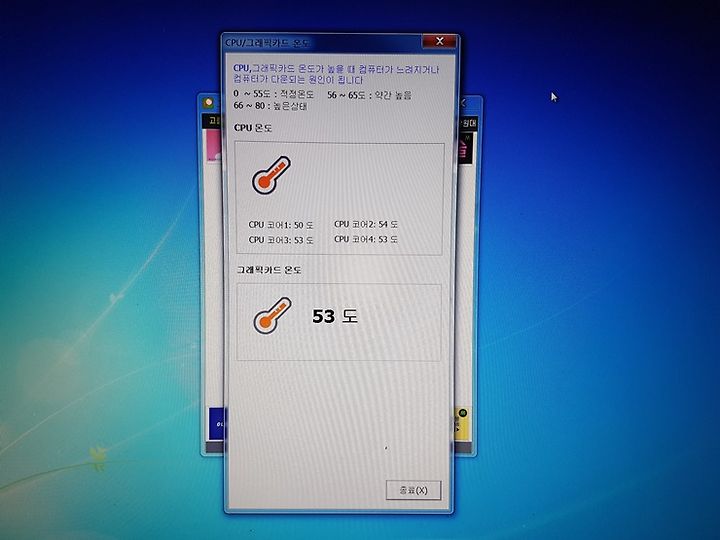Click the CPU 온도 heading
This screenshot has width=720, height=540.
click(253, 128)
